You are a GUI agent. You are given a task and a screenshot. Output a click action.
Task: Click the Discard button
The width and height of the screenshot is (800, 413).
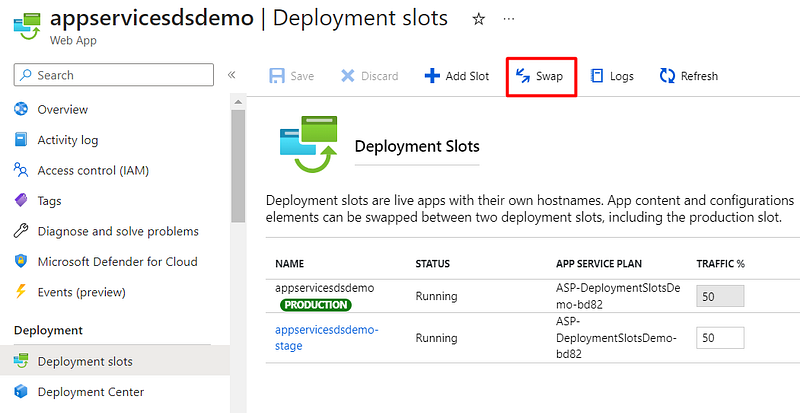click(x=369, y=76)
